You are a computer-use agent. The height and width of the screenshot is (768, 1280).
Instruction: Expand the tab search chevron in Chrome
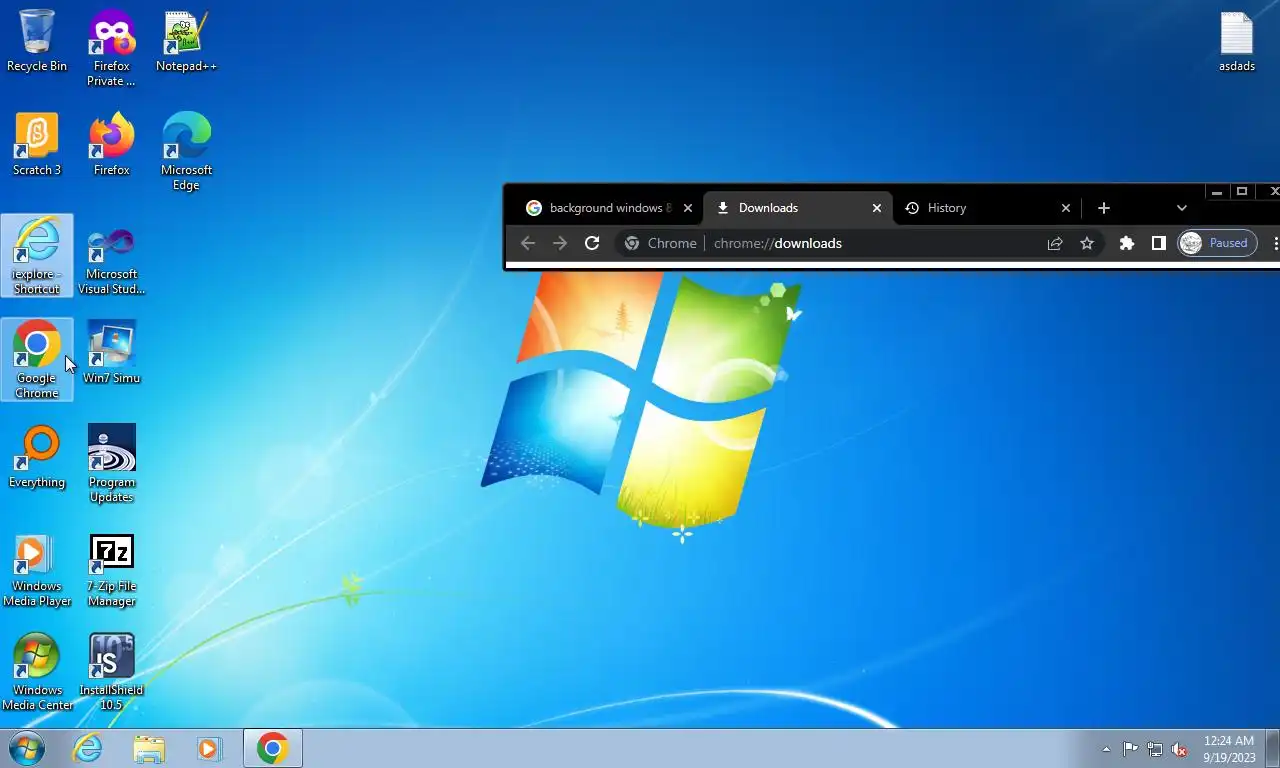click(x=1182, y=208)
